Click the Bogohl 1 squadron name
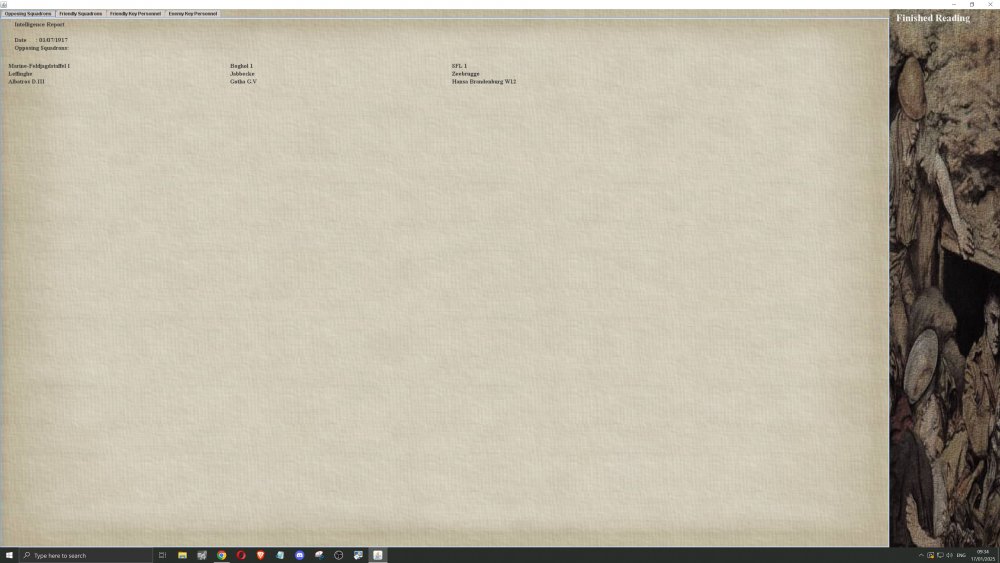The width and height of the screenshot is (1000, 563). 241,66
